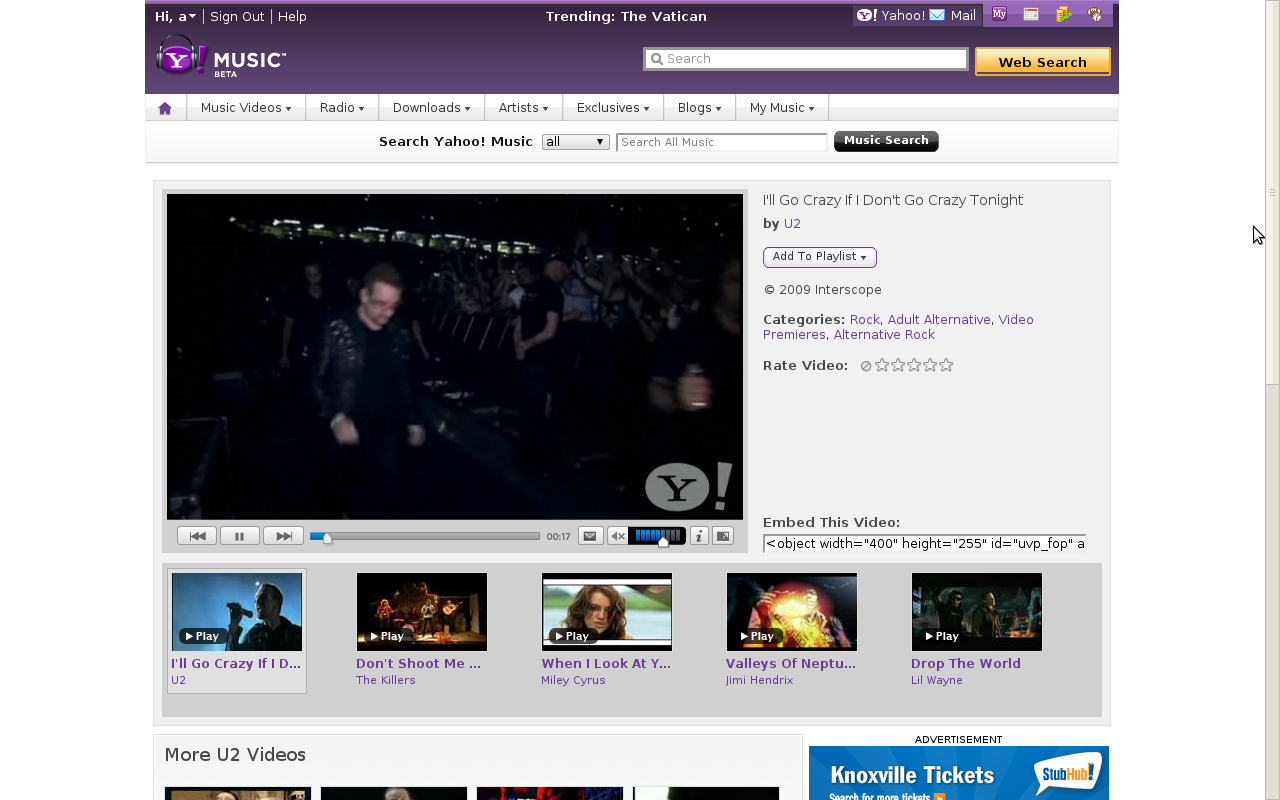Open the Exclusives menu

coord(612,108)
